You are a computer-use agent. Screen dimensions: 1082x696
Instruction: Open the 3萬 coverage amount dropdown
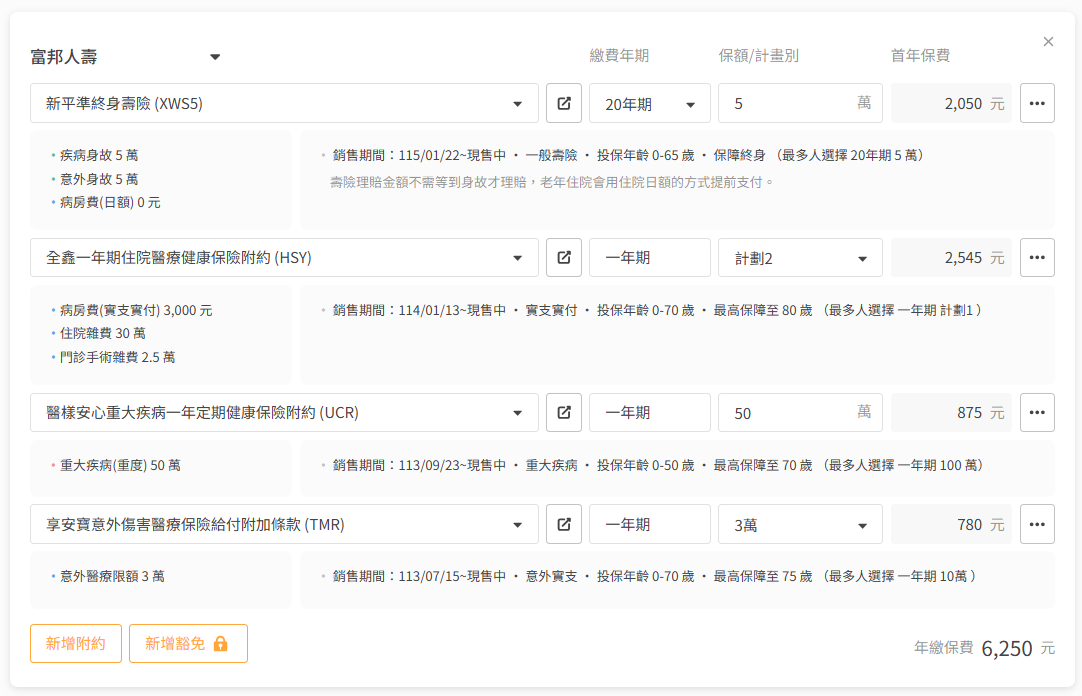point(800,524)
